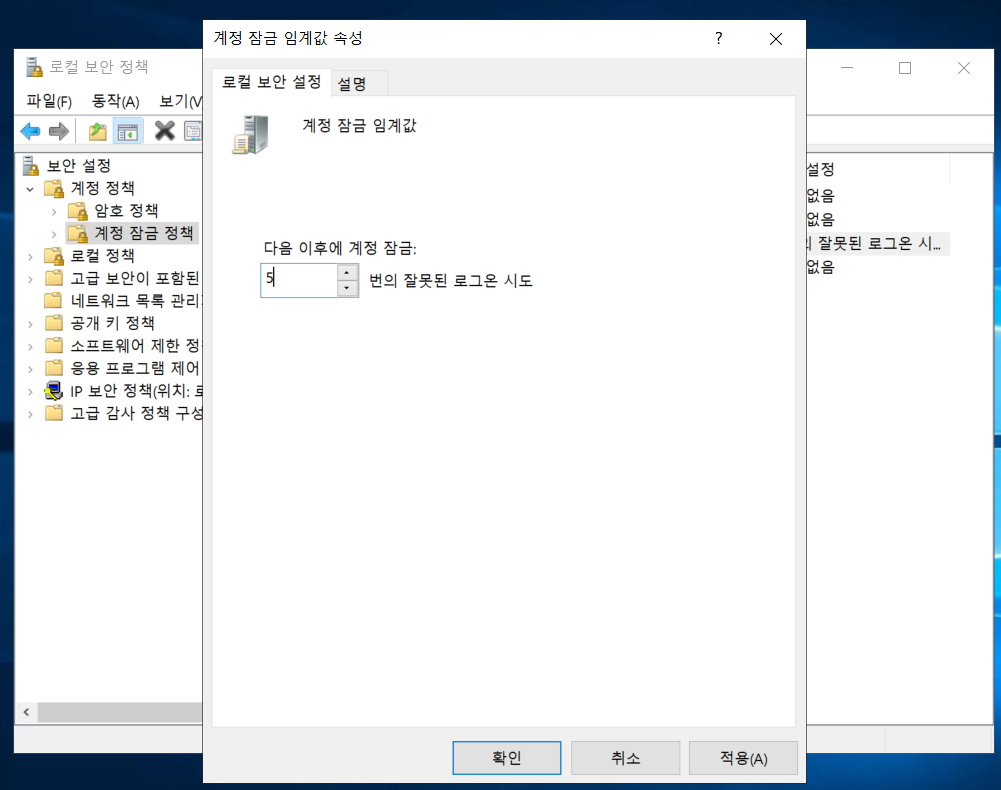Collapse the 계정 정책 tree node
The height and width of the screenshot is (790, 1001).
pyautogui.click(x=30, y=189)
